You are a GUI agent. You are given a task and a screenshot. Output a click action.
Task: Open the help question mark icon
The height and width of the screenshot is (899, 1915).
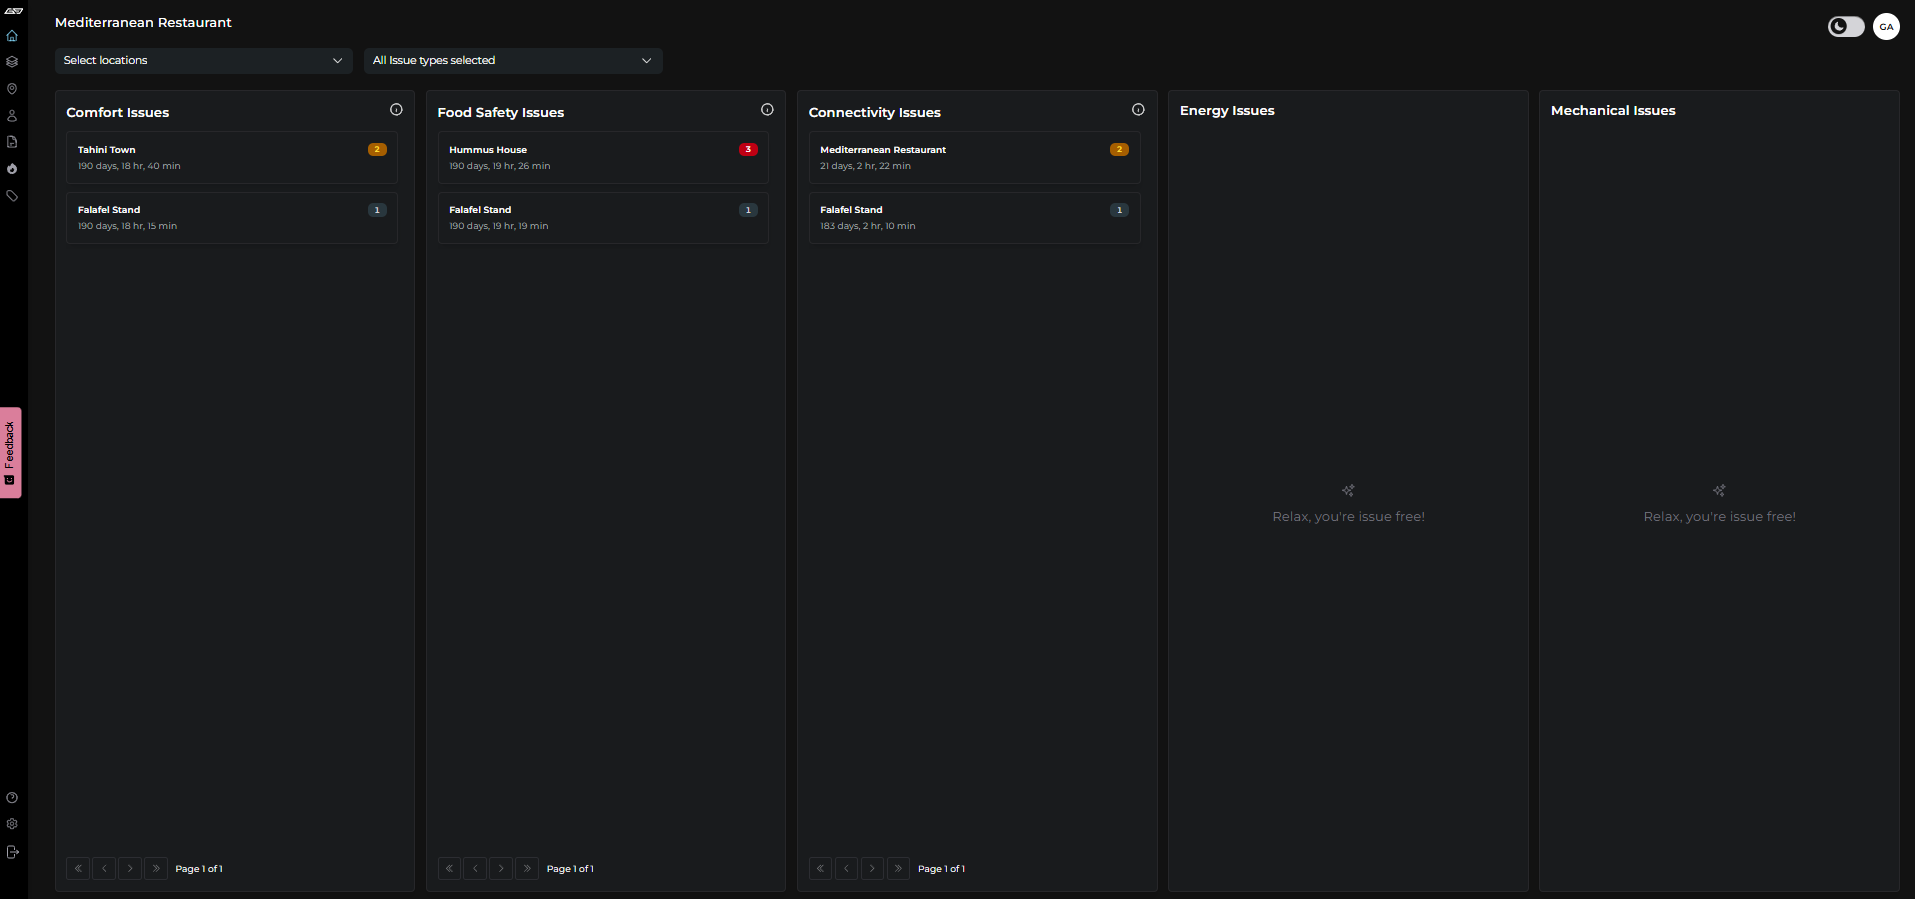[12, 798]
